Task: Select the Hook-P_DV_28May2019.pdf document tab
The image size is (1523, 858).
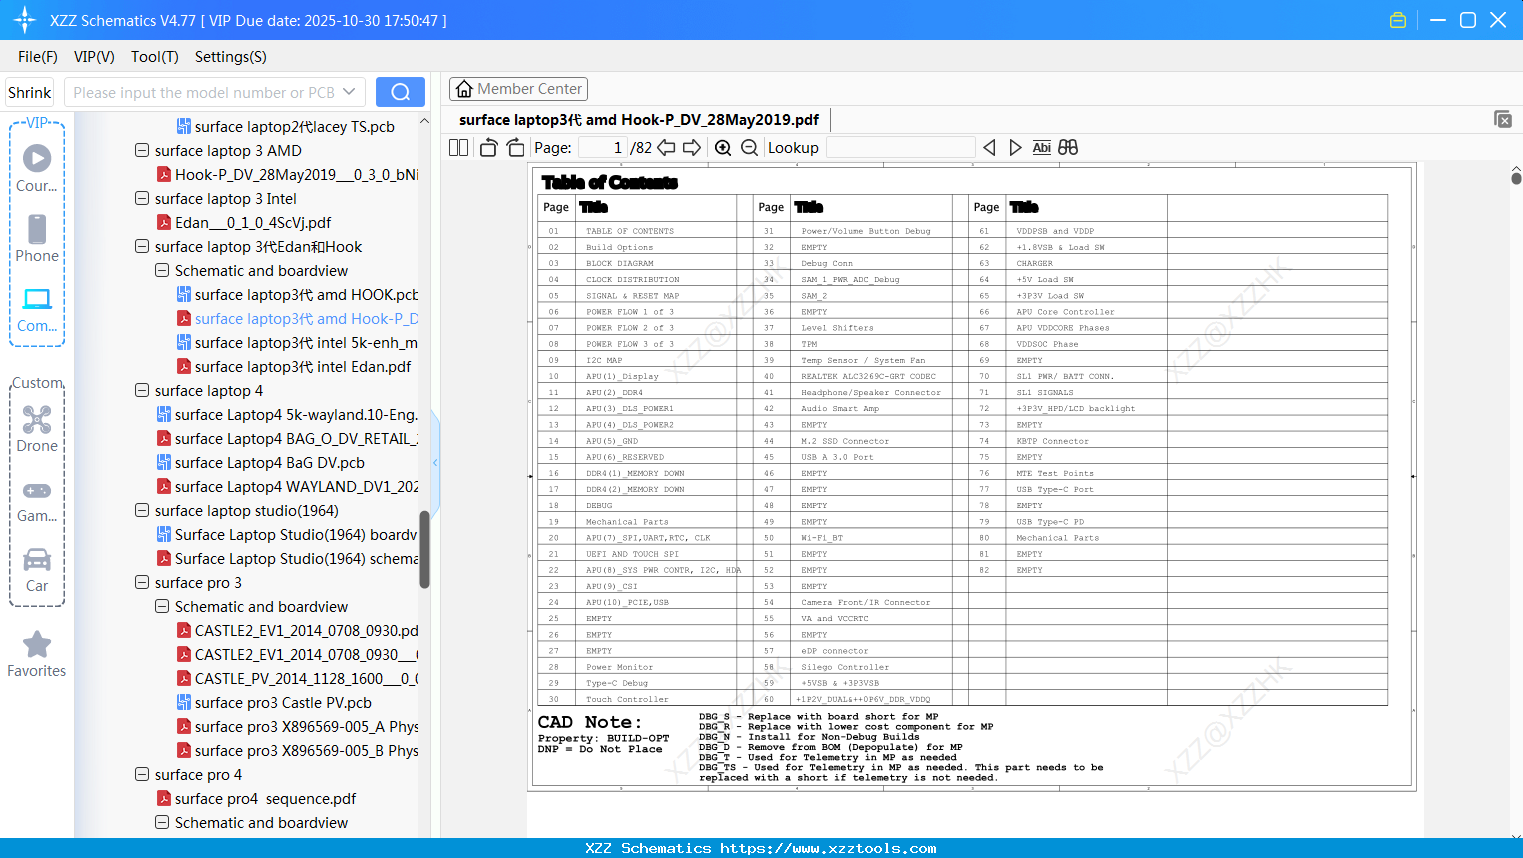Action: pyautogui.click(x=639, y=120)
